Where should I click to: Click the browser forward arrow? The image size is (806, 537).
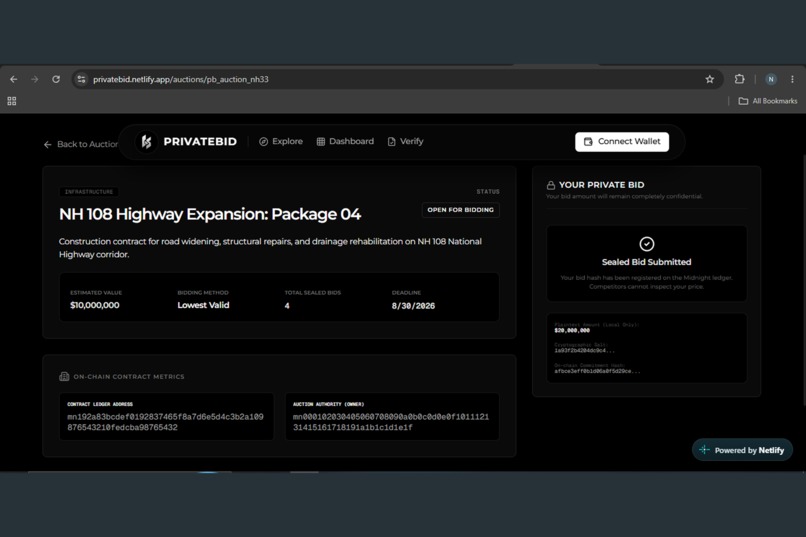click(x=34, y=79)
